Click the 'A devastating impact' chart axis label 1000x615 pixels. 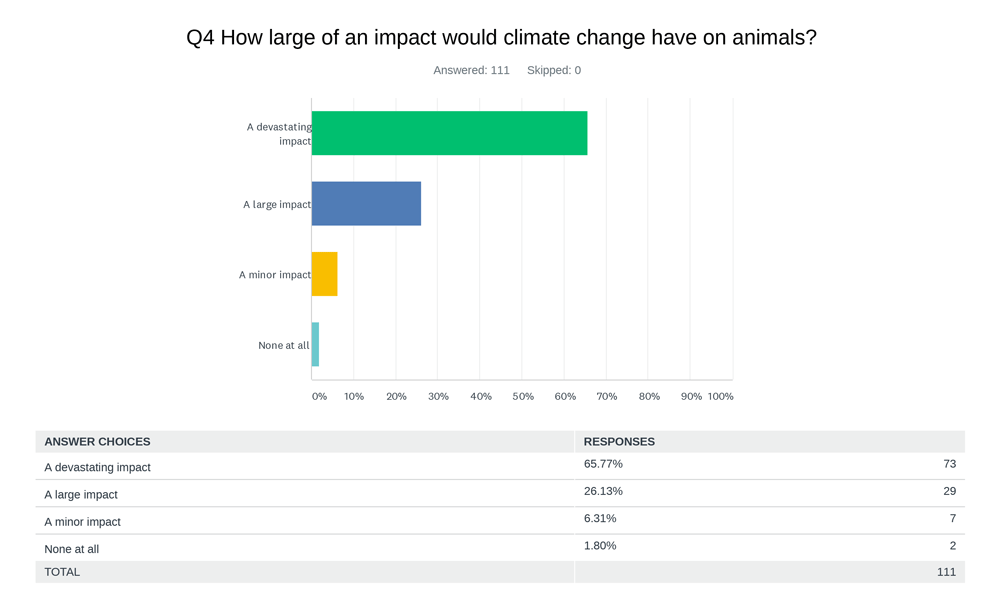tap(279, 133)
